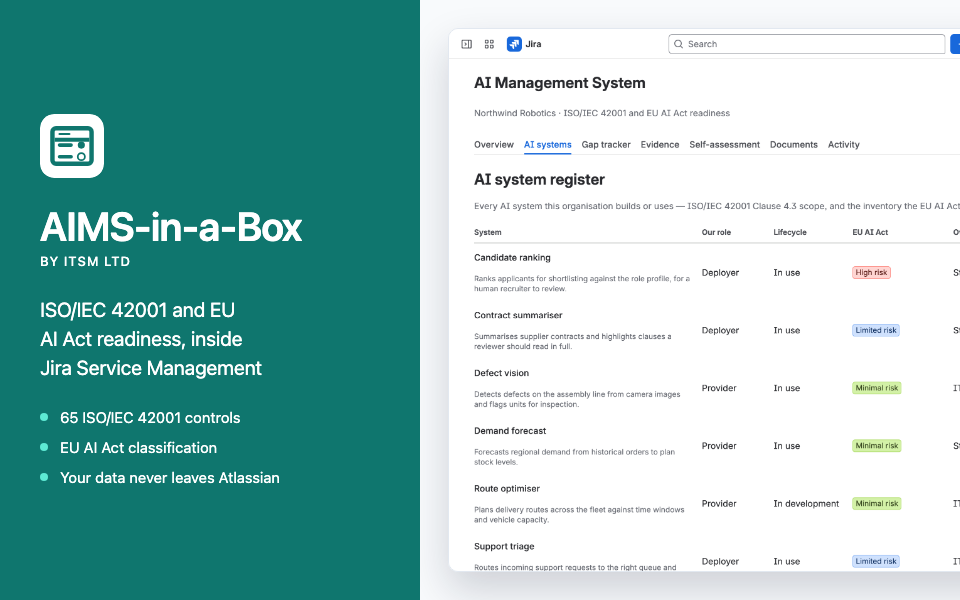The image size is (960, 600).
Task: Open the Overview tab
Action: tap(493, 144)
